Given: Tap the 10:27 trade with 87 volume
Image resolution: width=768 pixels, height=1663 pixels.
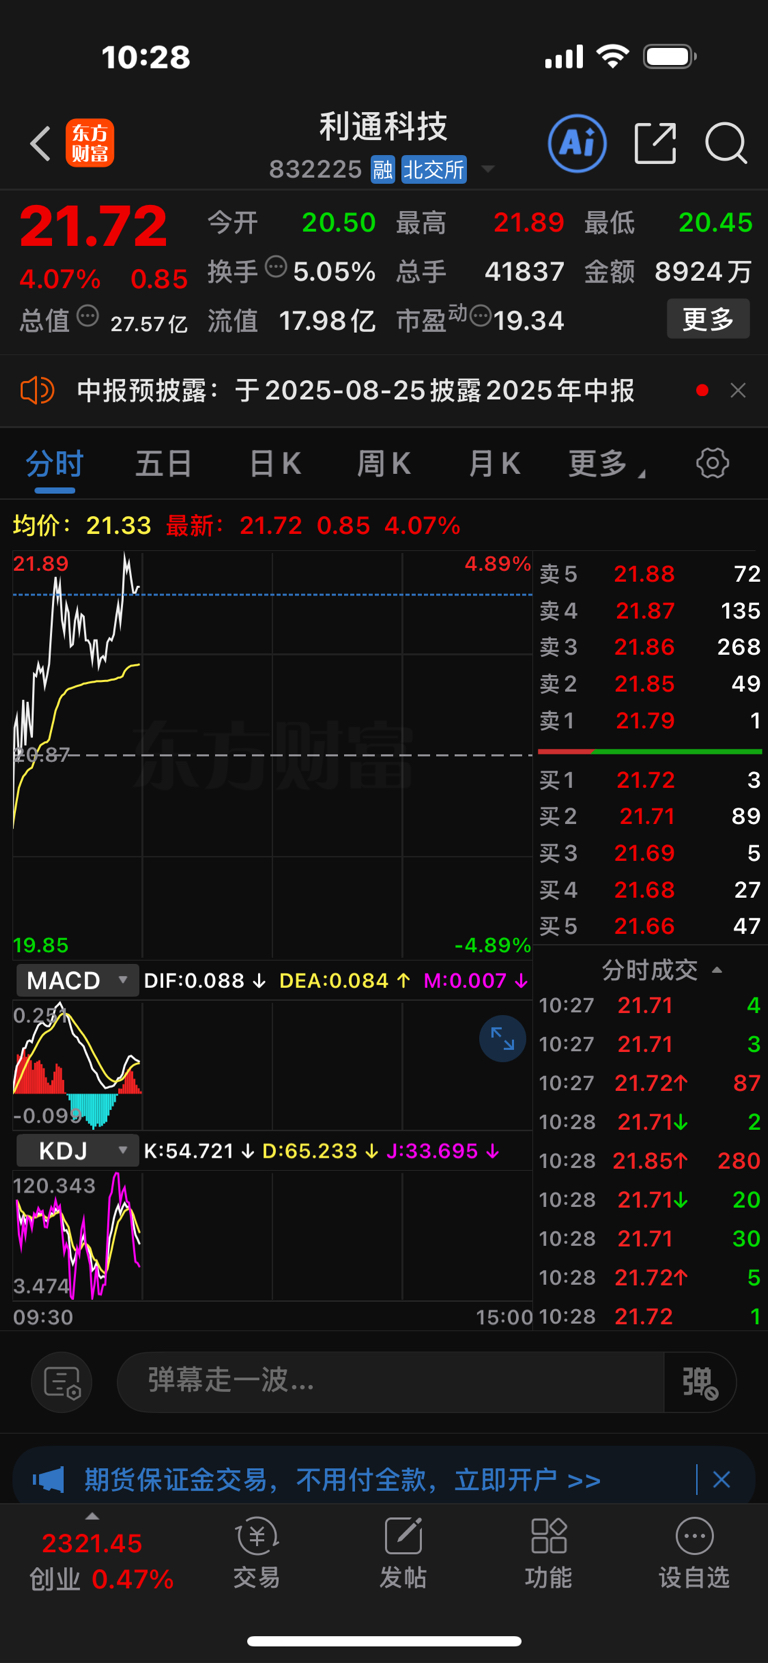Looking at the screenshot, I should tap(650, 1083).
